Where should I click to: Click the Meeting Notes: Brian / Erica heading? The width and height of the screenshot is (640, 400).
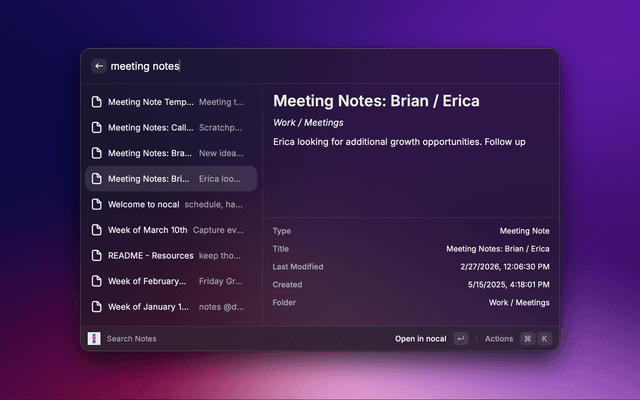click(376, 101)
